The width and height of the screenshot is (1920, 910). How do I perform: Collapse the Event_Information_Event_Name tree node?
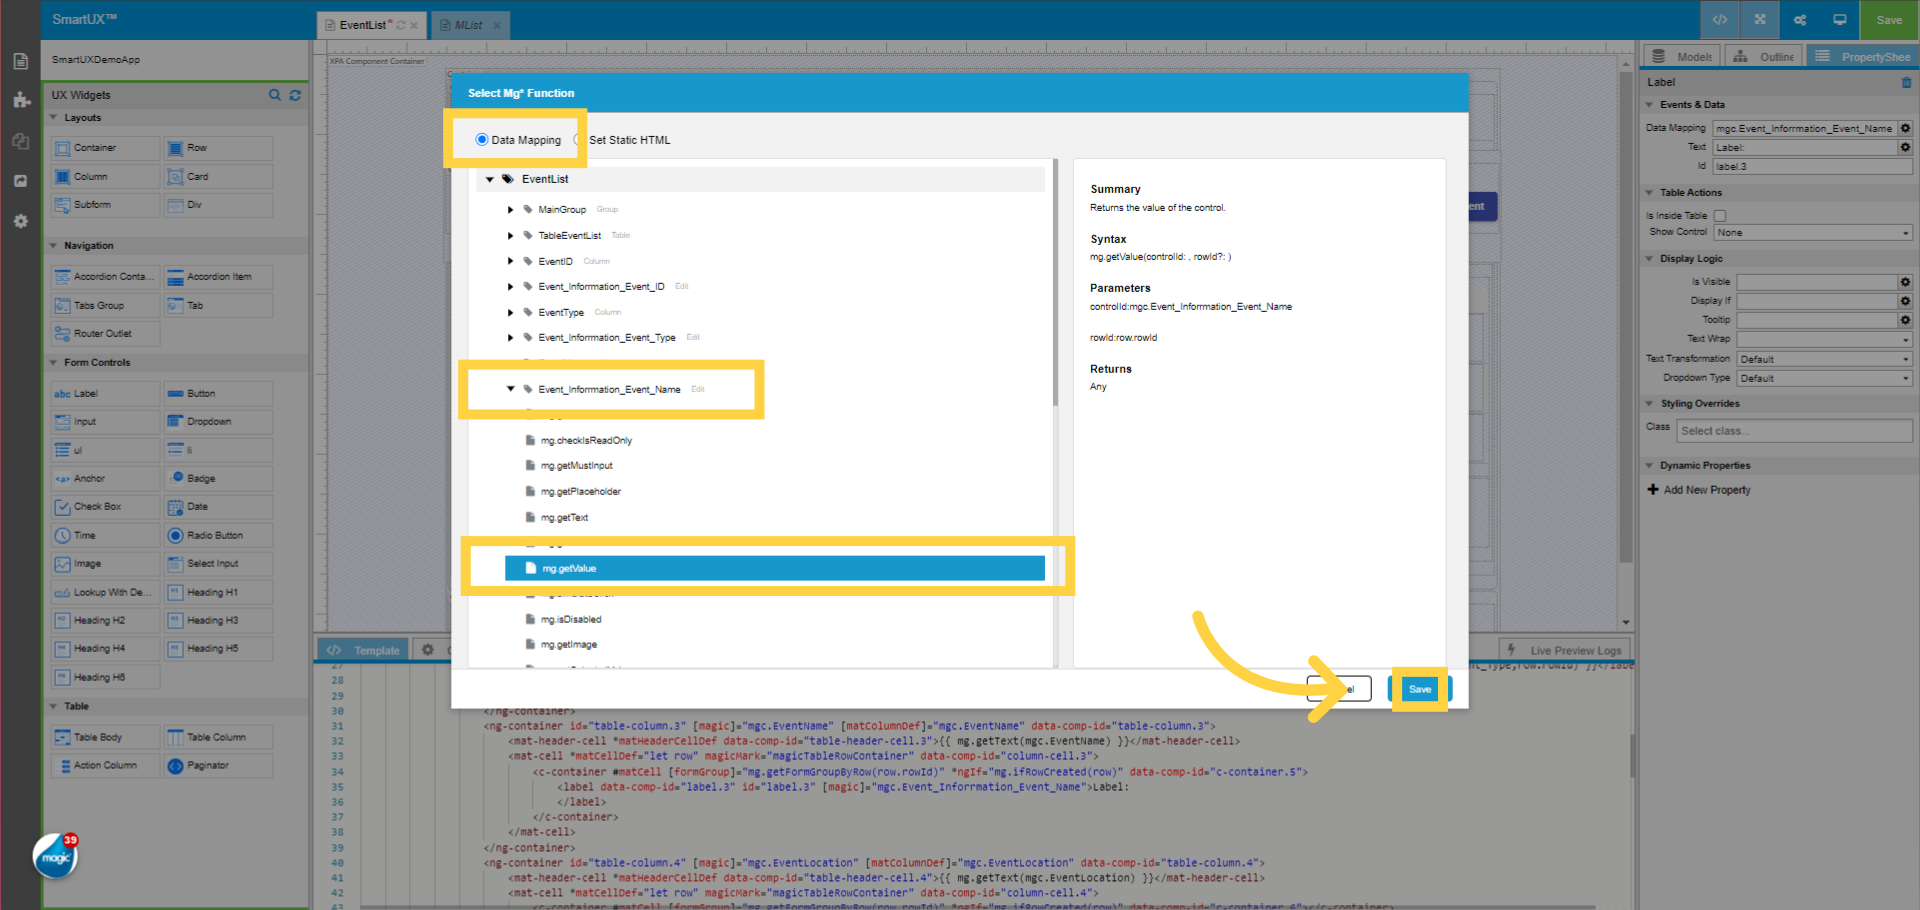pos(511,389)
